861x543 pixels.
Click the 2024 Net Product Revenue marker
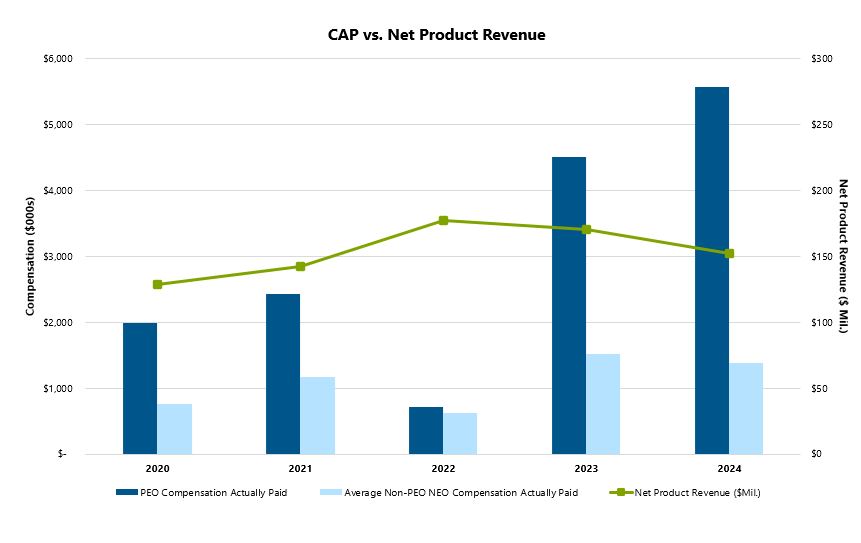729,253
